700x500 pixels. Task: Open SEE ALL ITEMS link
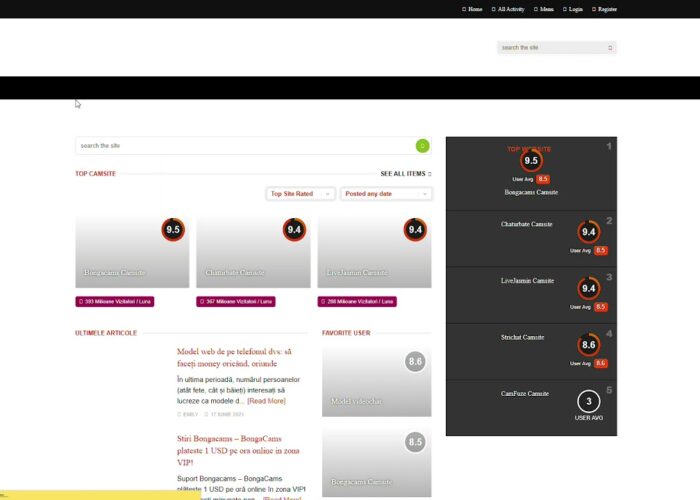click(406, 174)
